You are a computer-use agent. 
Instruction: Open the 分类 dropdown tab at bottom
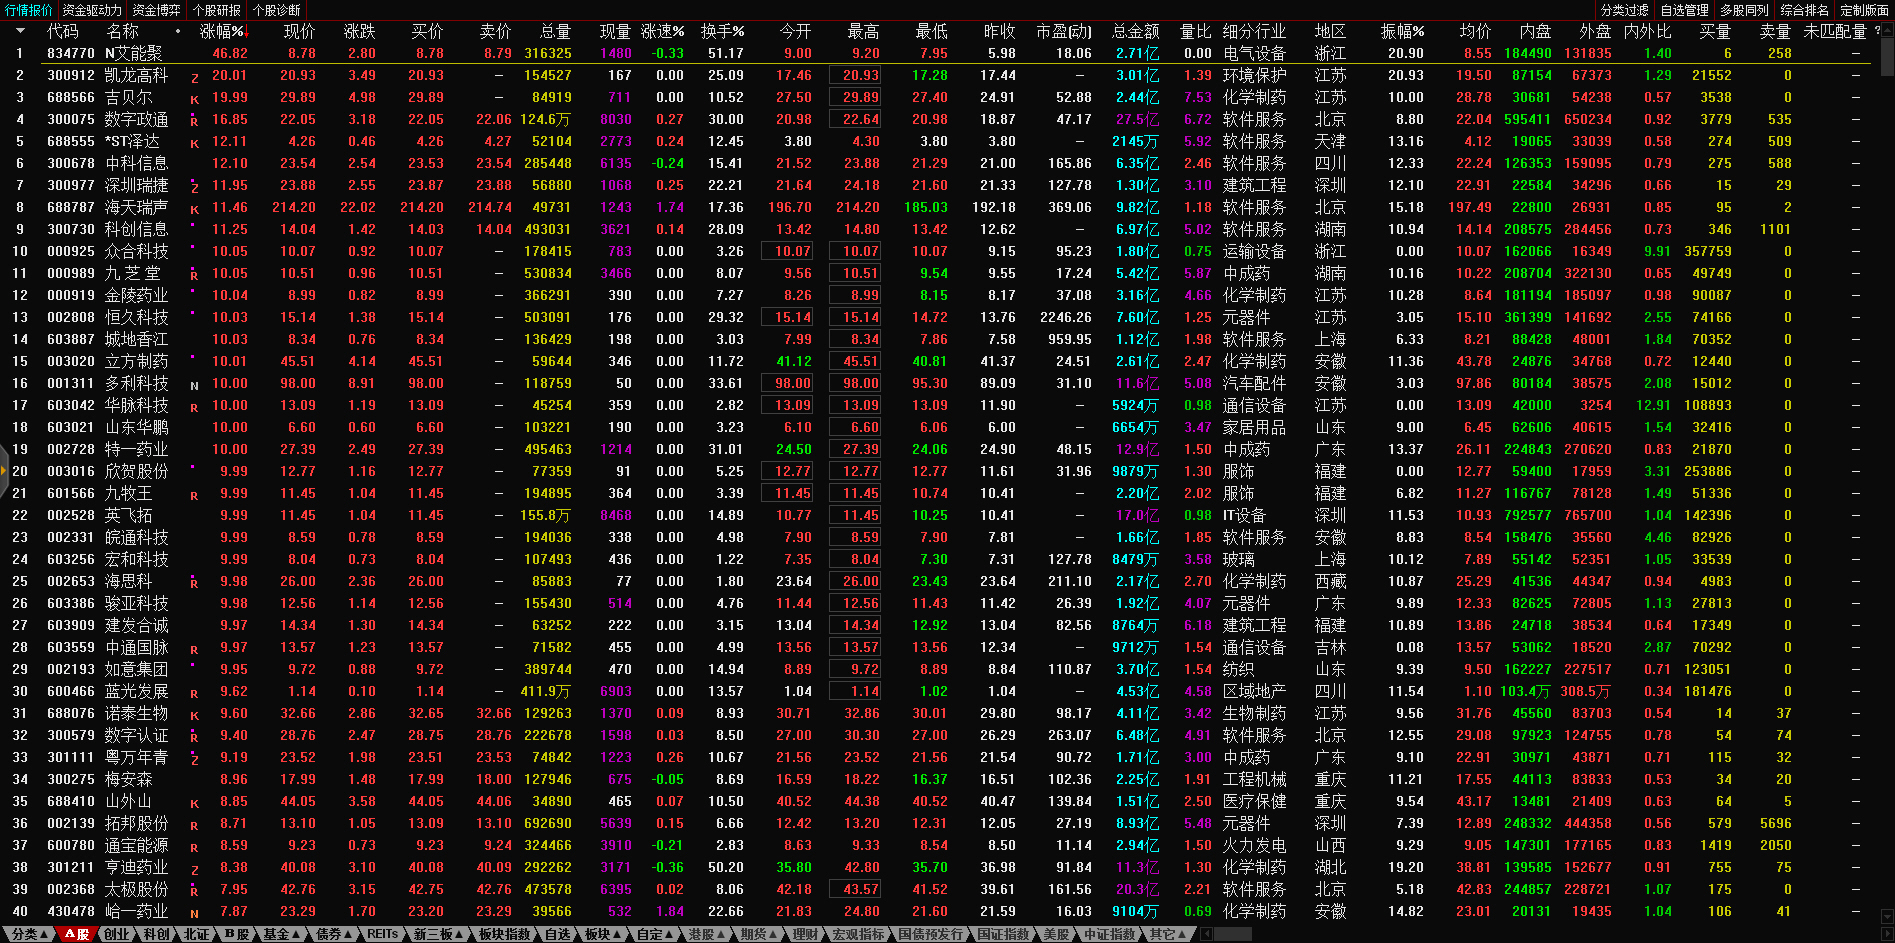click(28, 934)
